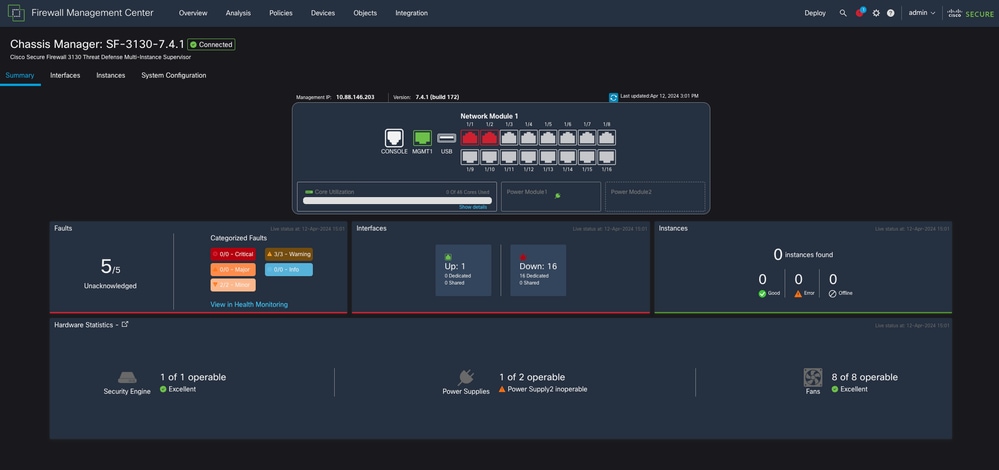Select port 1/13
The height and width of the screenshot is (470, 999).
coord(548,157)
